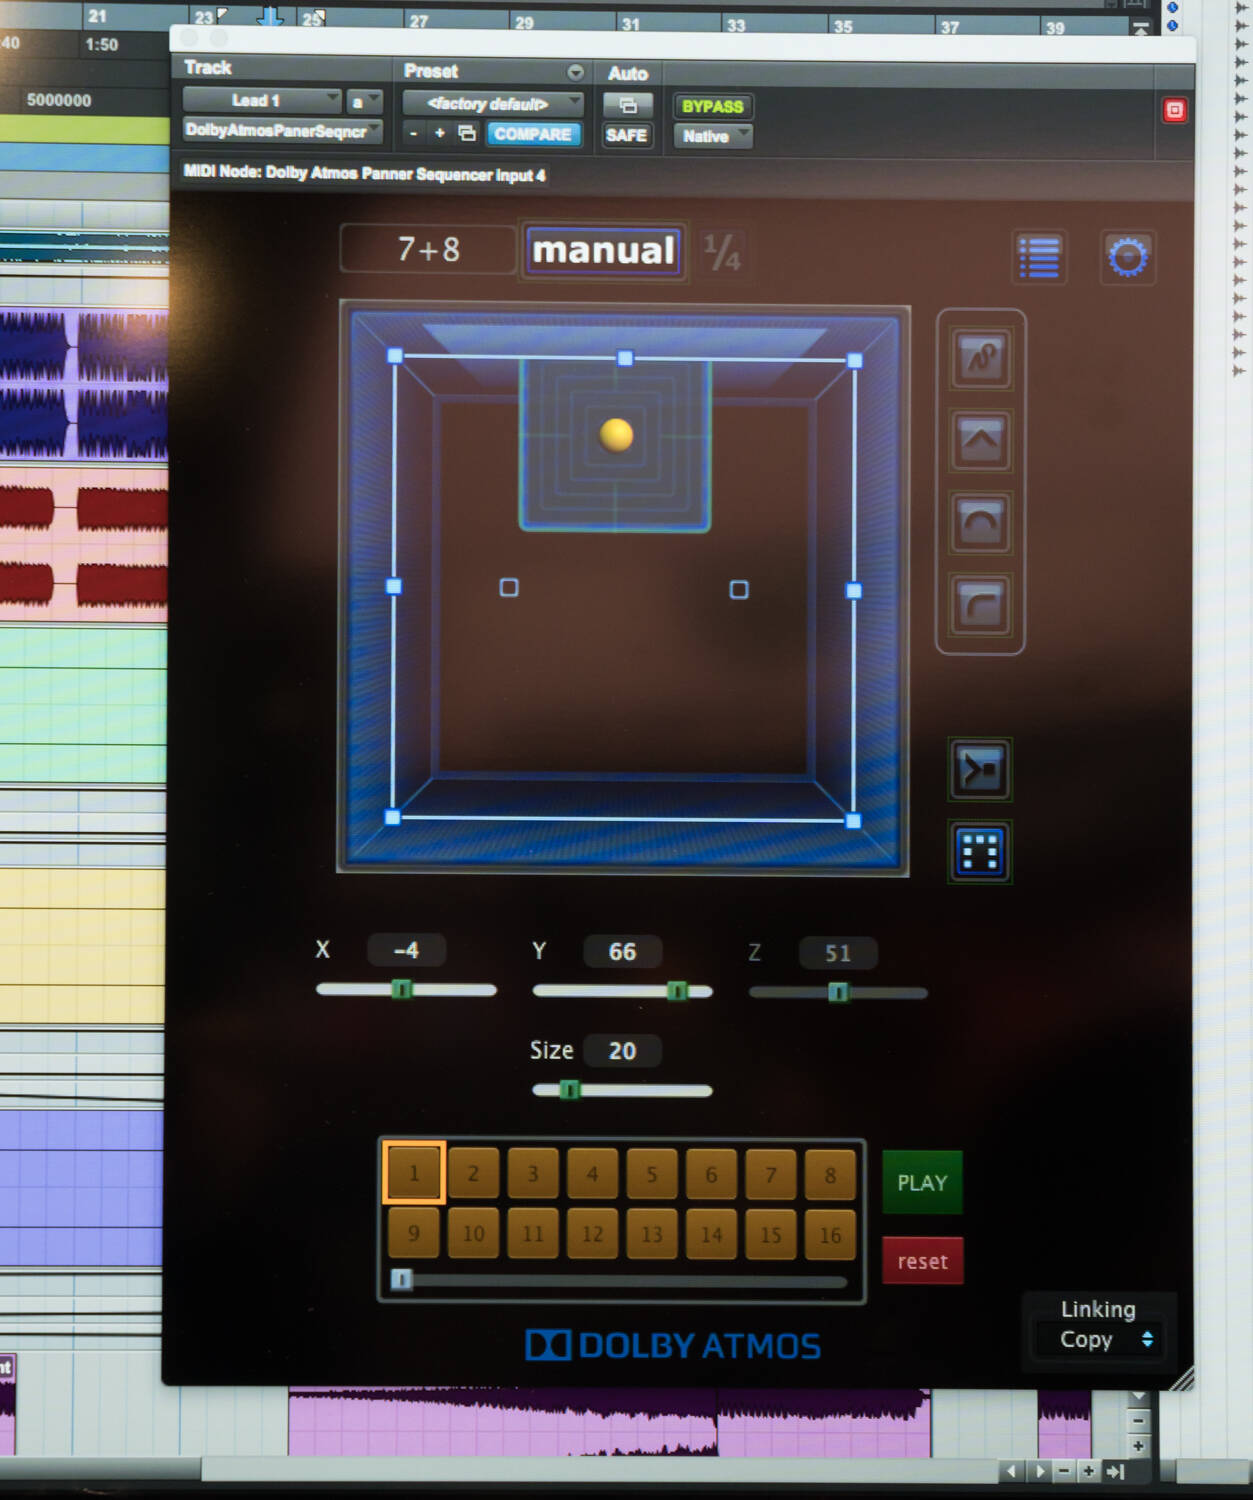Select the triangle peak path shape button
This screenshot has width=1253, height=1500.
click(980, 440)
